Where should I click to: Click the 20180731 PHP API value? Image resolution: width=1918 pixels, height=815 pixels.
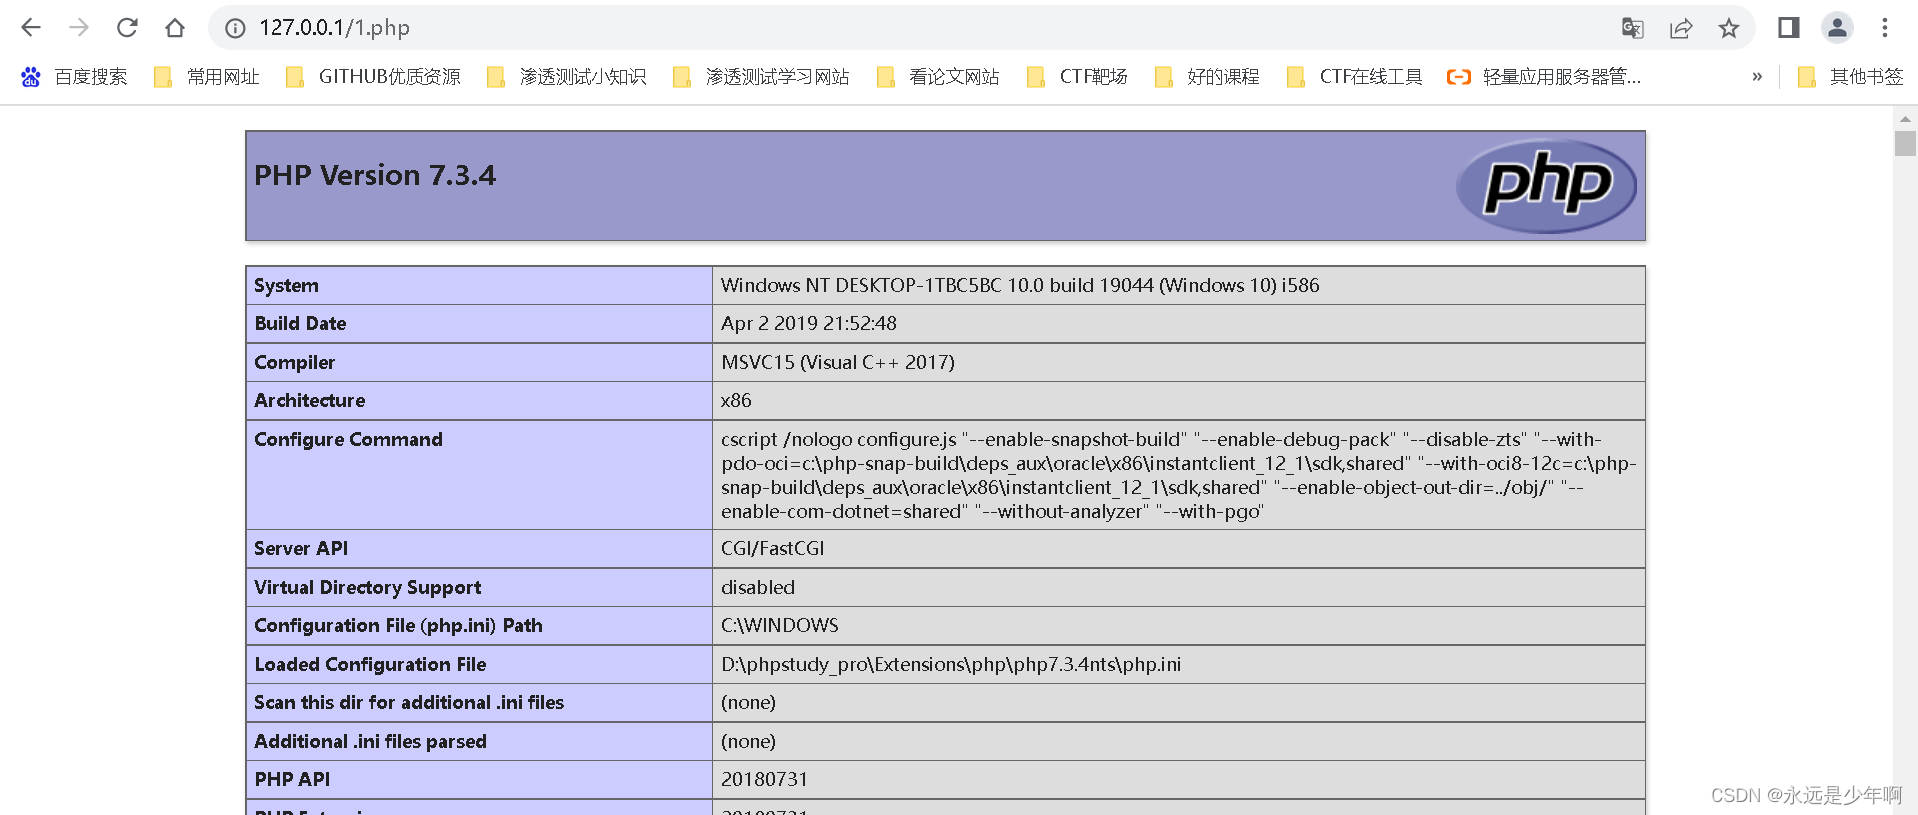tap(764, 779)
